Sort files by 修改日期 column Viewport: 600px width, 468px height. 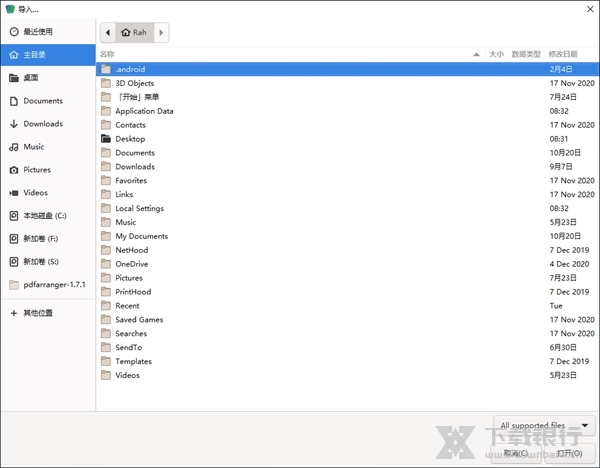pyautogui.click(x=563, y=54)
